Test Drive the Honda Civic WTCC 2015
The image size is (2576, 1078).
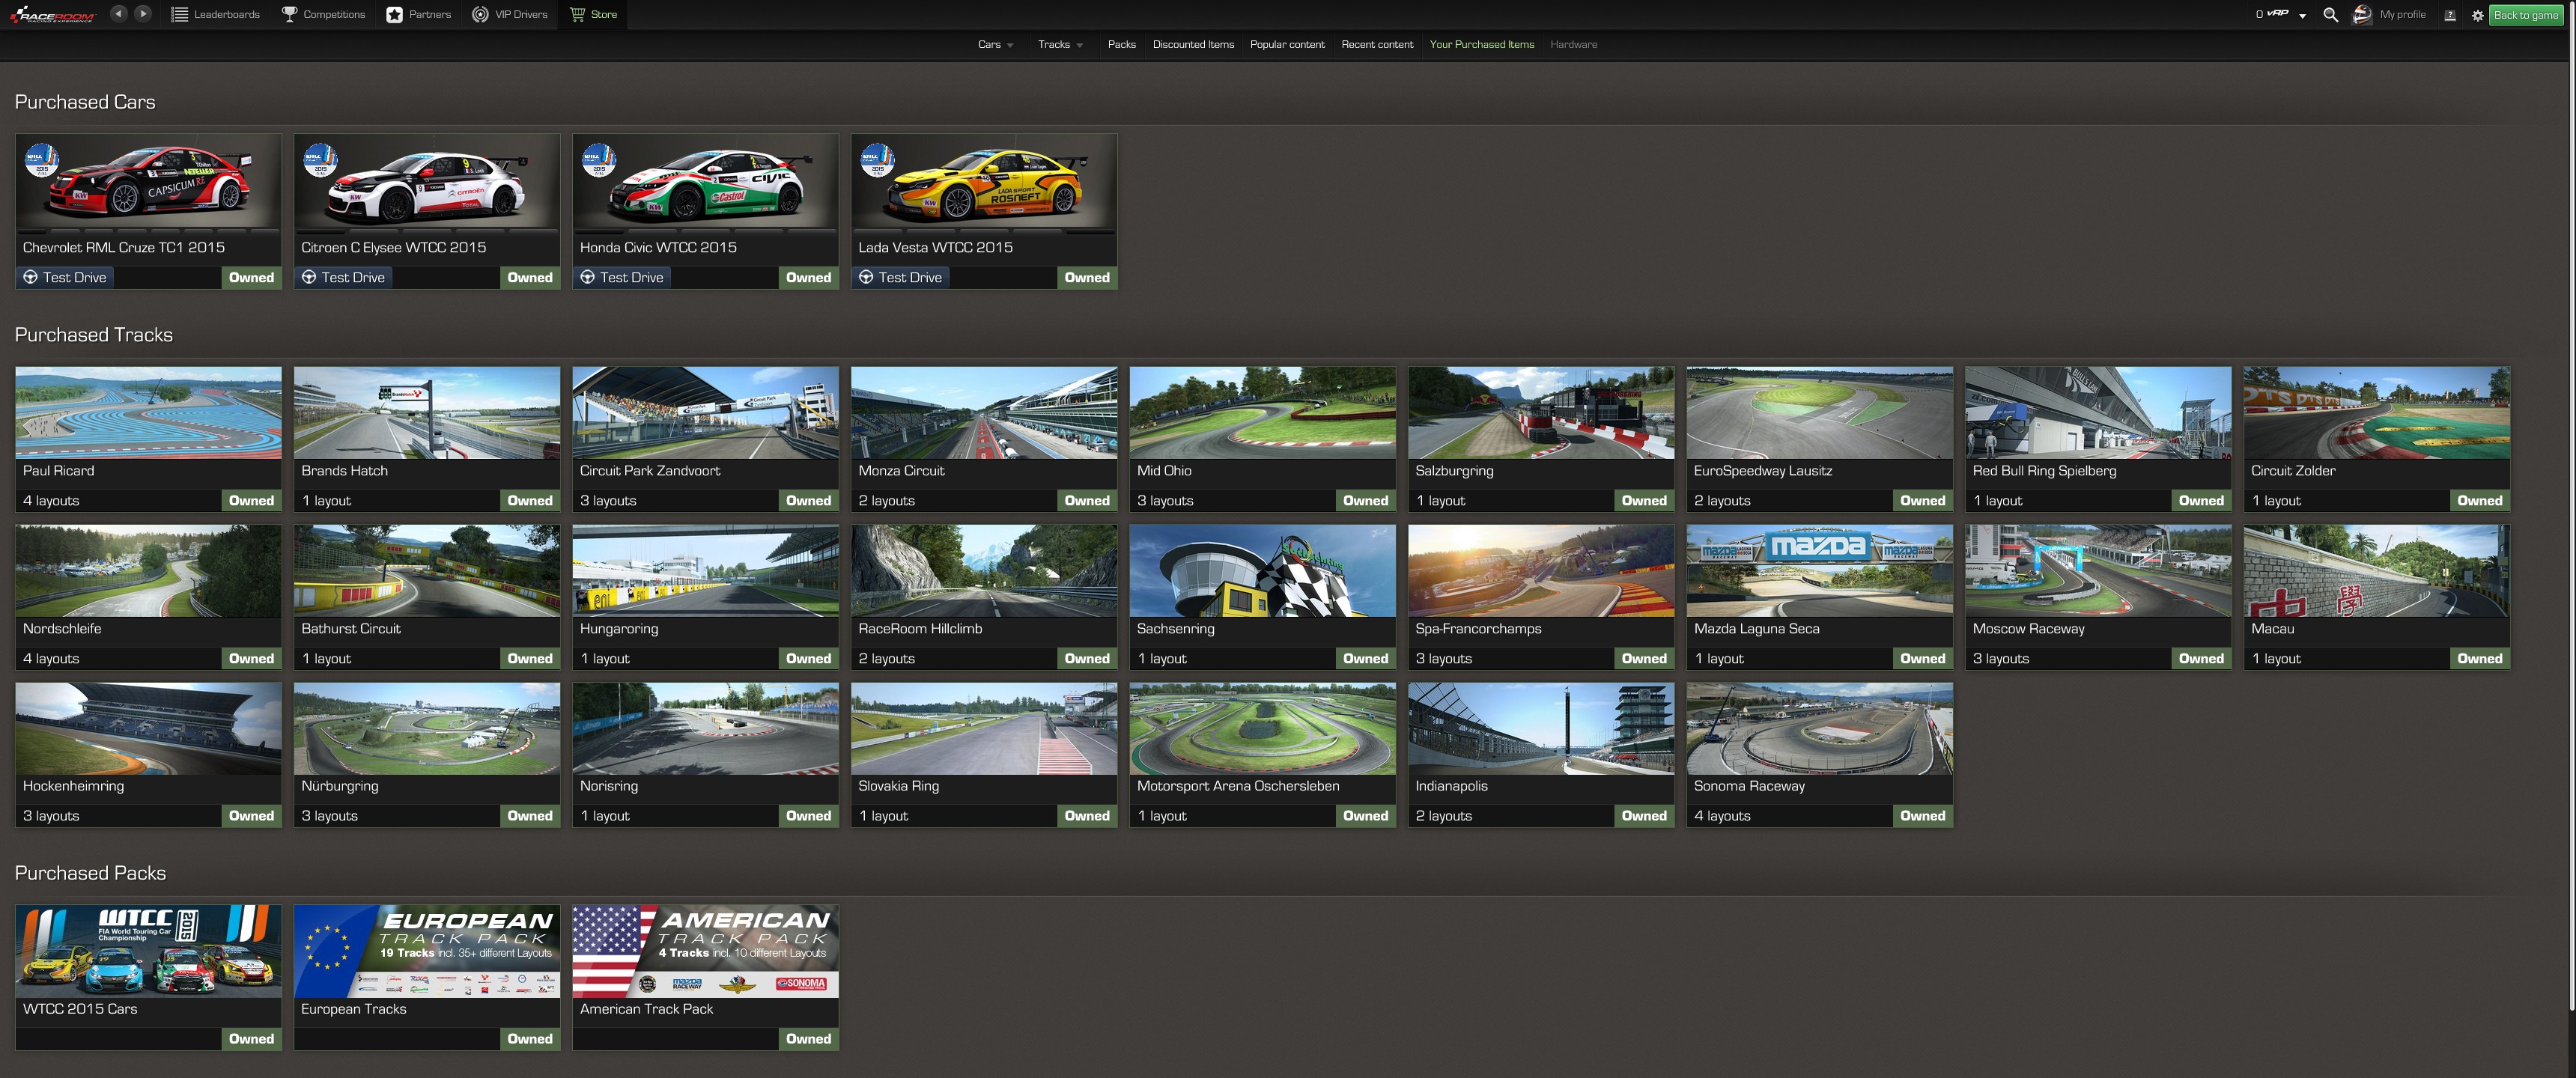tap(622, 277)
